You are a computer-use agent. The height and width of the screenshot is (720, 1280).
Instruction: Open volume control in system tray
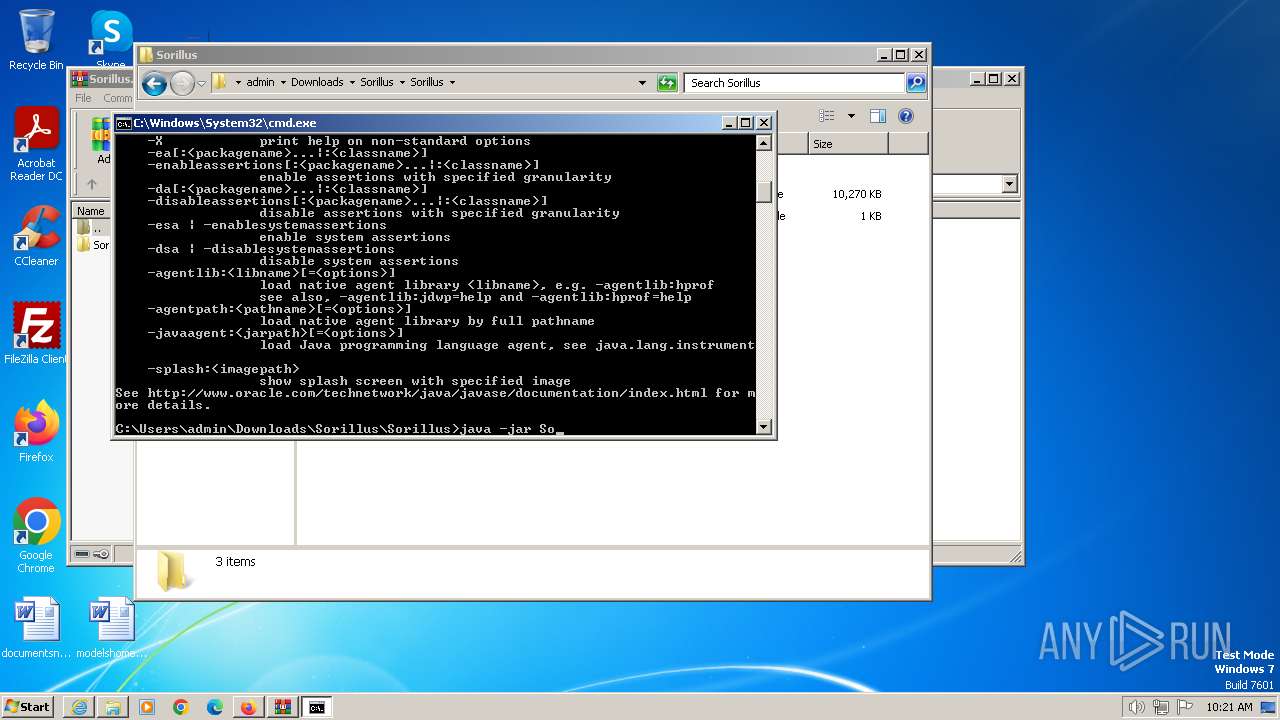pyautogui.click(x=1136, y=707)
